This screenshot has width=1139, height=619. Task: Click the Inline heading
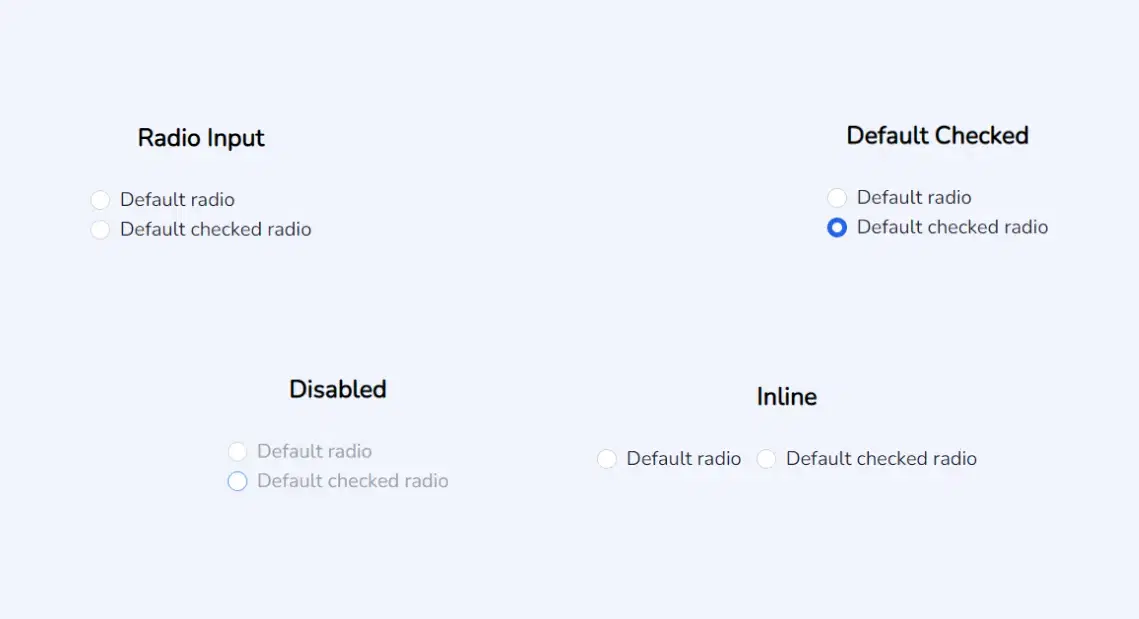pyautogui.click(x=787, y=397)
